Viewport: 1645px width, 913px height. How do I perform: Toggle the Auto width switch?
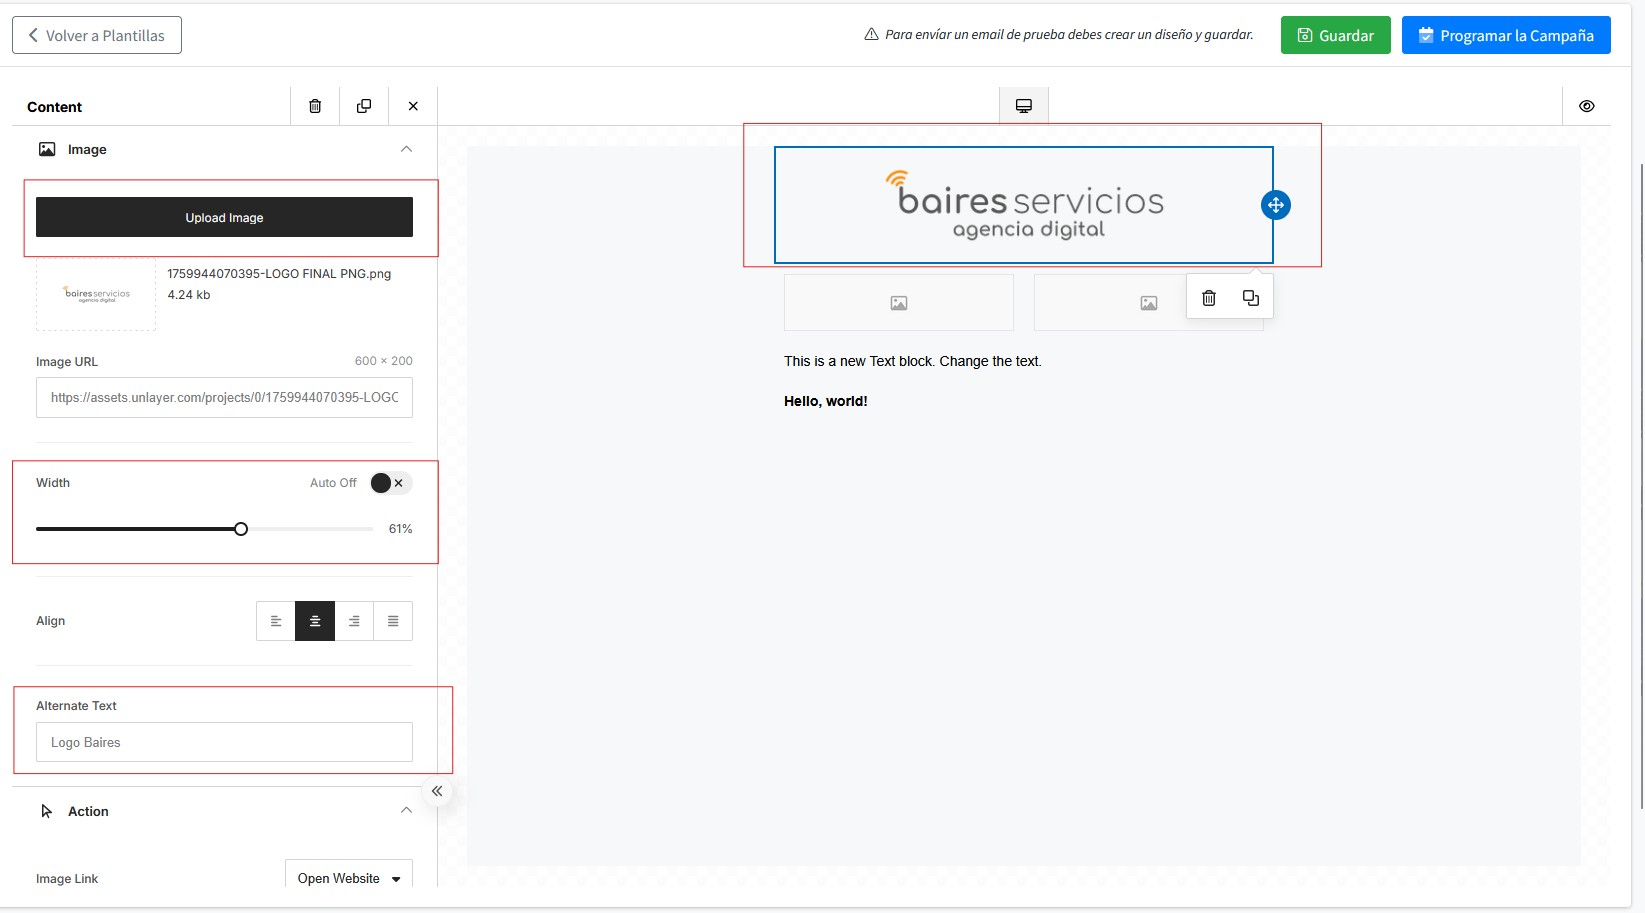pos(389,483)
